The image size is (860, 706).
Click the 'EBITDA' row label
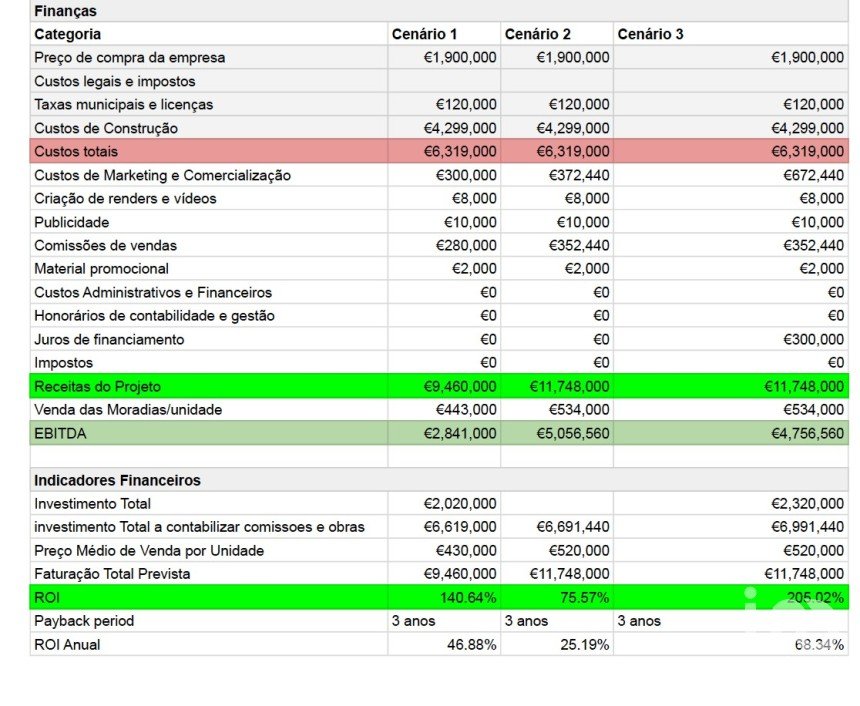[x=60, y=433]
